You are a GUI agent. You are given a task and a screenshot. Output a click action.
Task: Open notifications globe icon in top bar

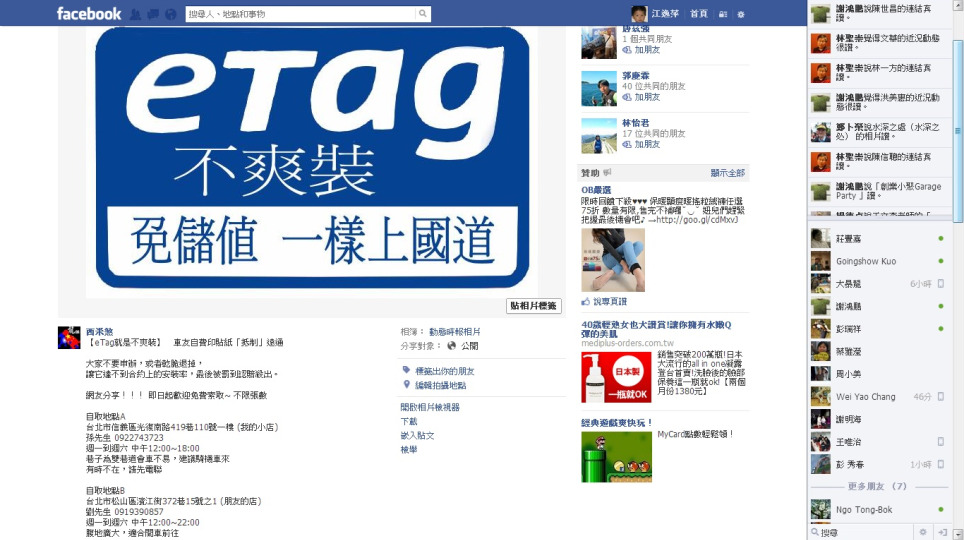(170, 14)
